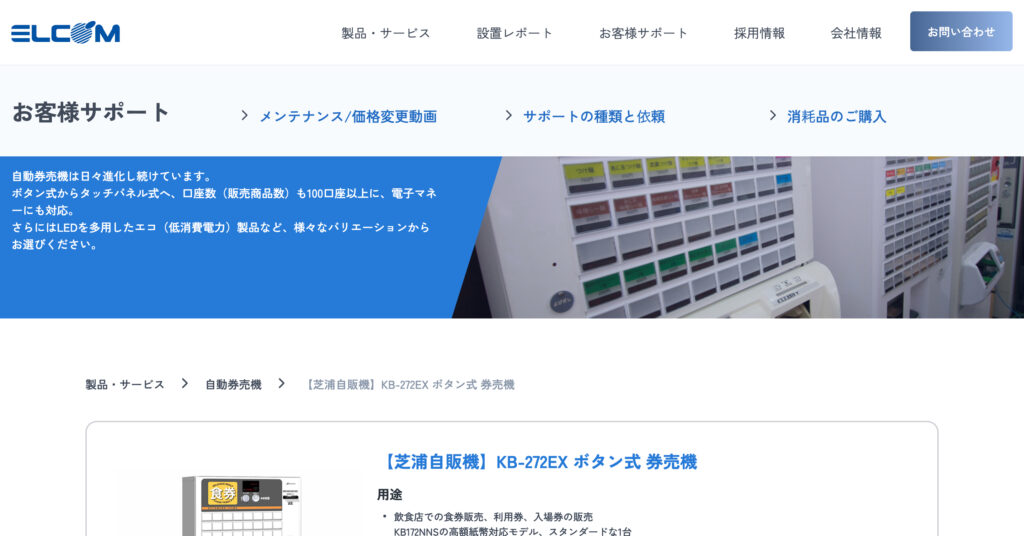Click the ELCOM logo
This screenshot has width=1024, height=536.
click(65, 32)
